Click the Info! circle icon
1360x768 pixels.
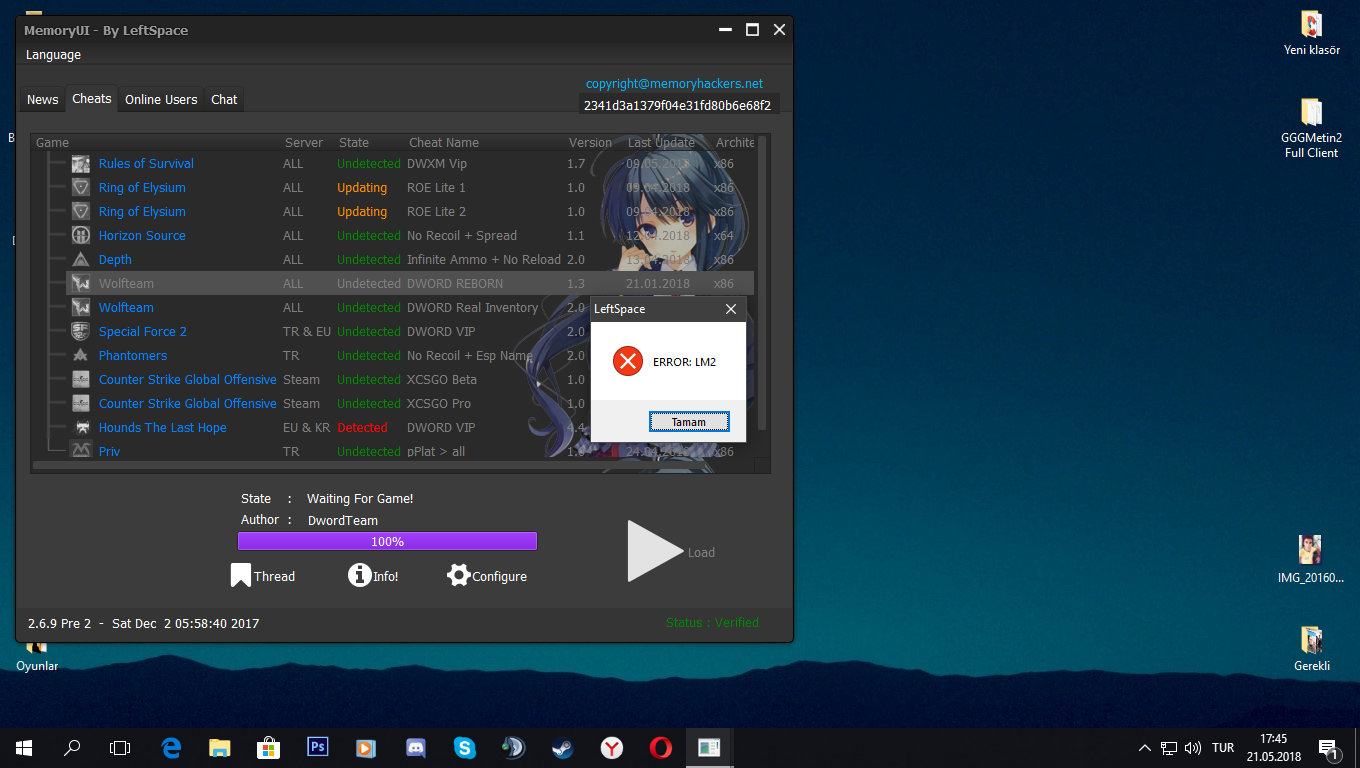pyautogui.click(x=360, y=575)
